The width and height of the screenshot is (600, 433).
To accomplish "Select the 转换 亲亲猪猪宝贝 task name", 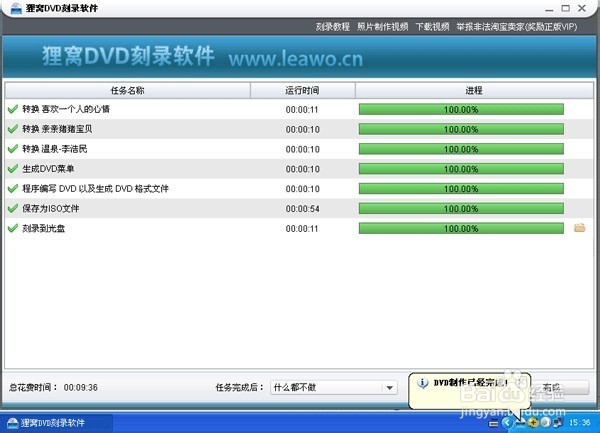I will tap(57, 129).
